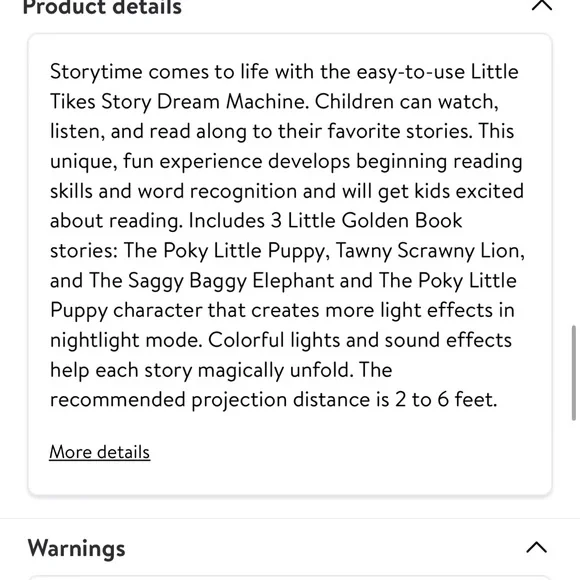Collapse the Product details section chevron
Screen dimensions: 580x580
tap(542, 5)
